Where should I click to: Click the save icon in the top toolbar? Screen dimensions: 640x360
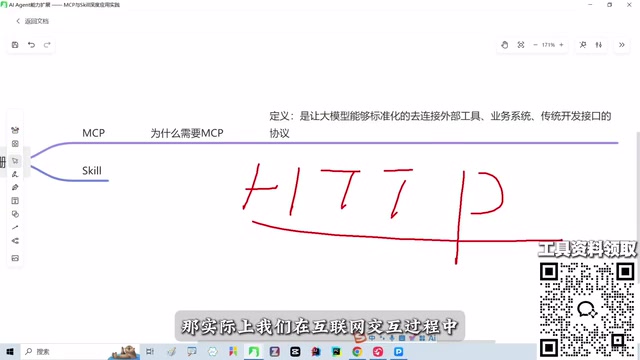15,45
